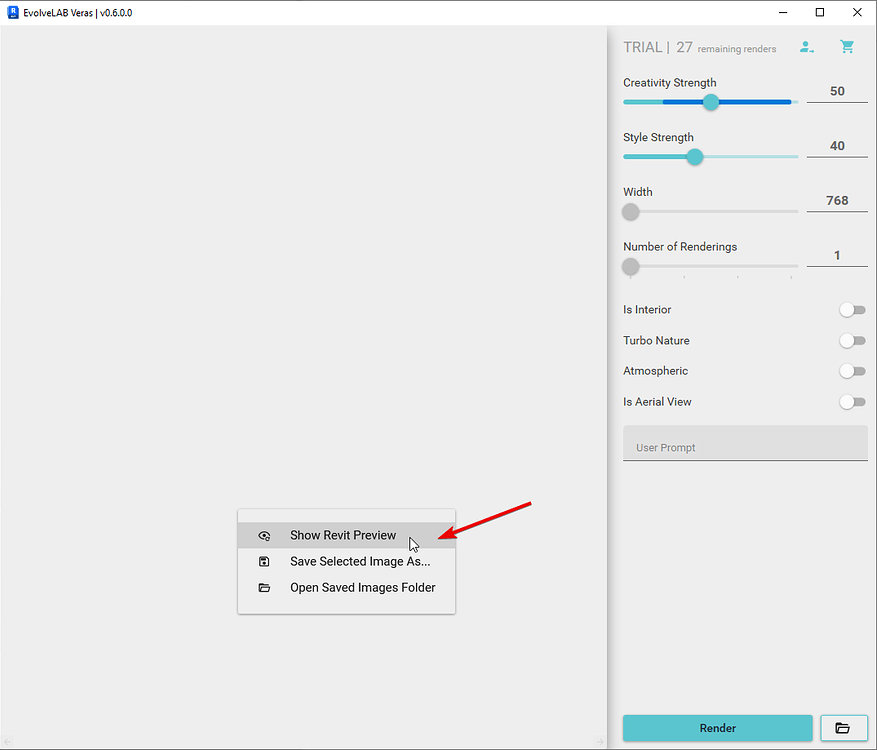Image resolution: width=877 pixels, height=750 pixels.
Task: Click the EvolveLAB Veras app icon in title bar
Action: 12,13
